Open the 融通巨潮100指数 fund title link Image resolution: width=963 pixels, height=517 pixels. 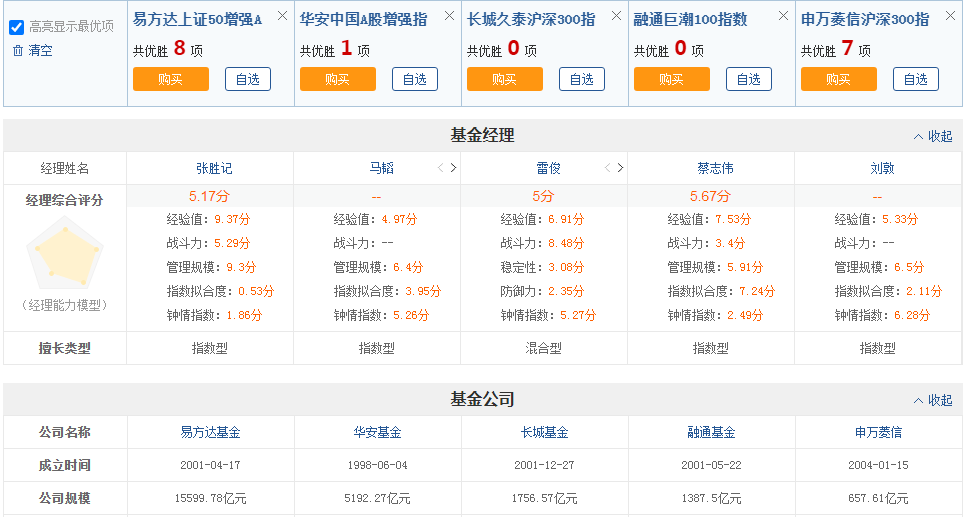(691, 20)
